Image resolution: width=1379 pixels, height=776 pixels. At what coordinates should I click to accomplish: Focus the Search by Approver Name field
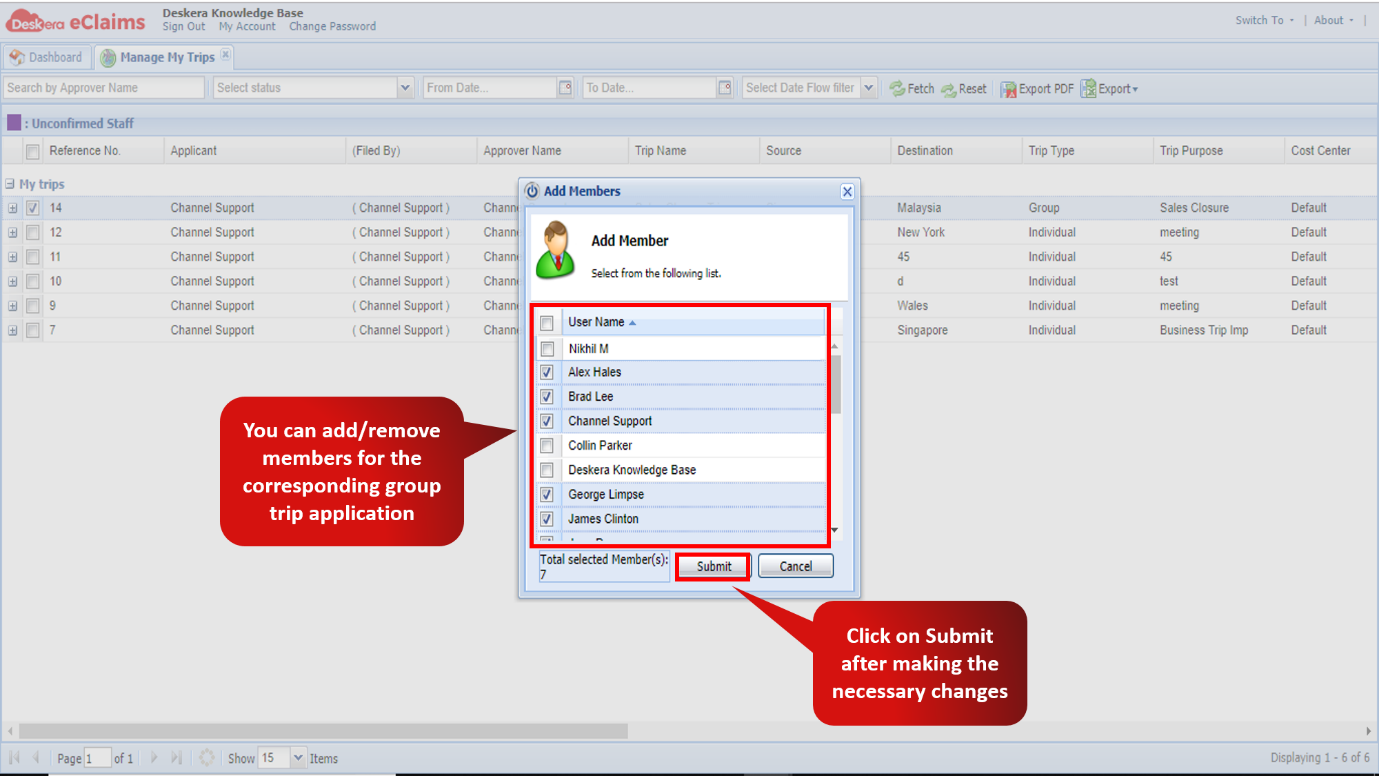pos(104,88)
